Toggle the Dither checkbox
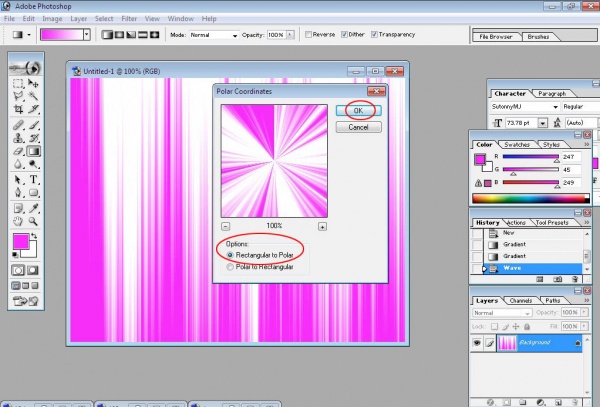The height and width of the screenshot is (407, 600). pyautogui.click(x=344, y=34)
